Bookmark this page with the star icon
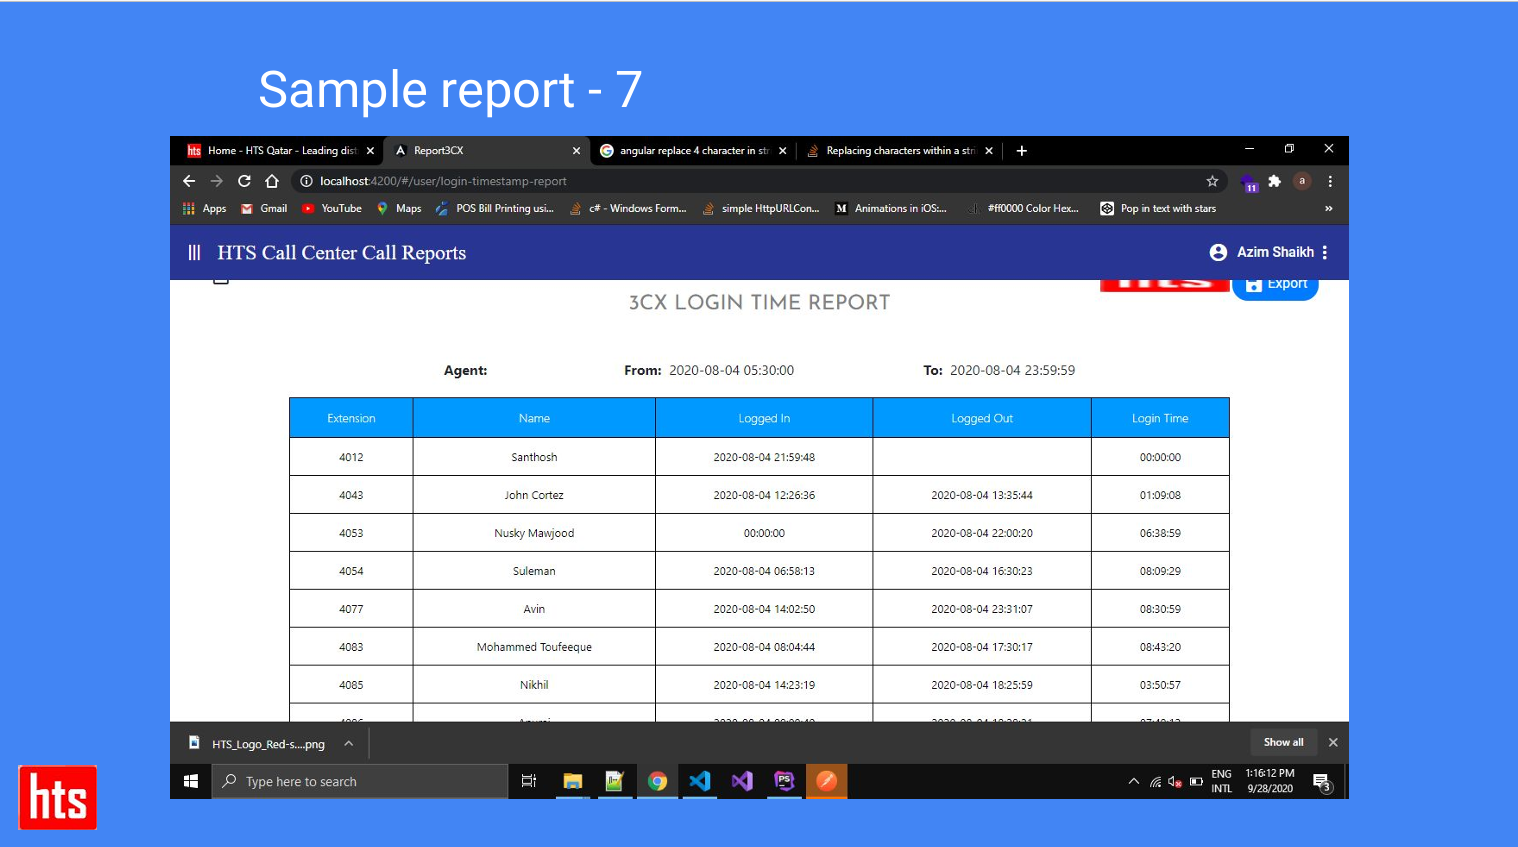 1212,181
